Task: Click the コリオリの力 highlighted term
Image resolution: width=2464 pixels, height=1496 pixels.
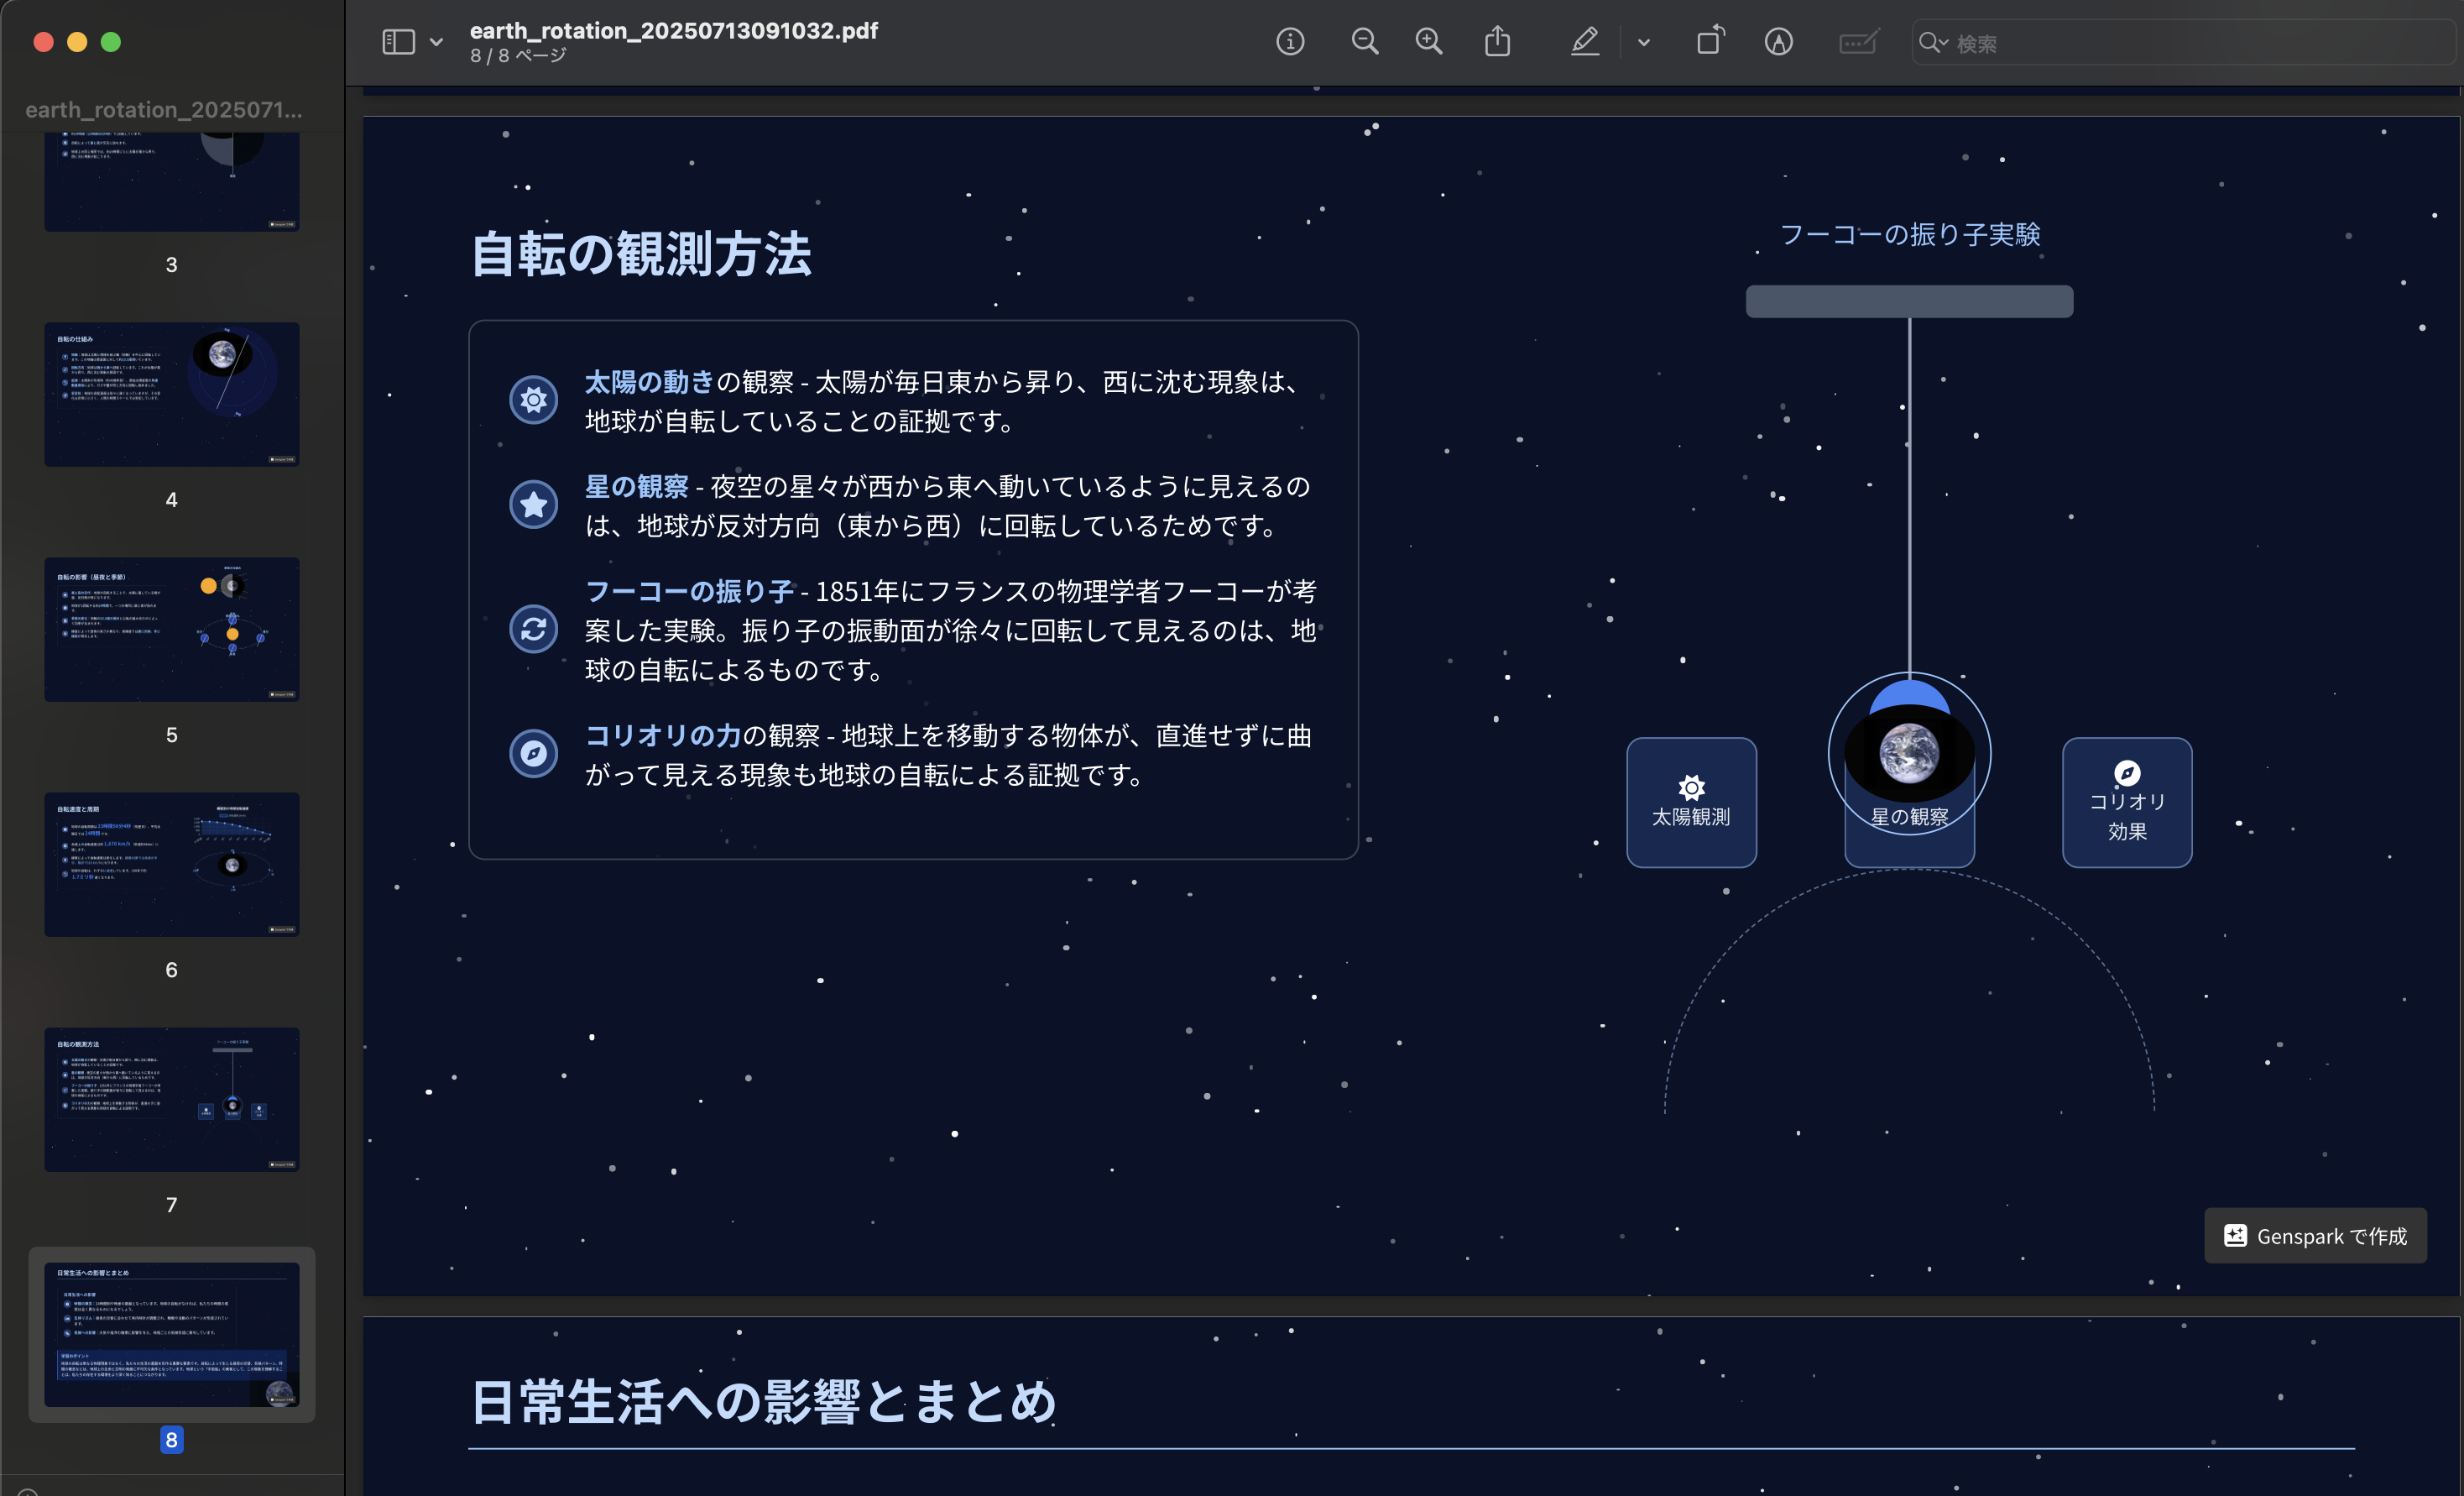Action: 662,735
